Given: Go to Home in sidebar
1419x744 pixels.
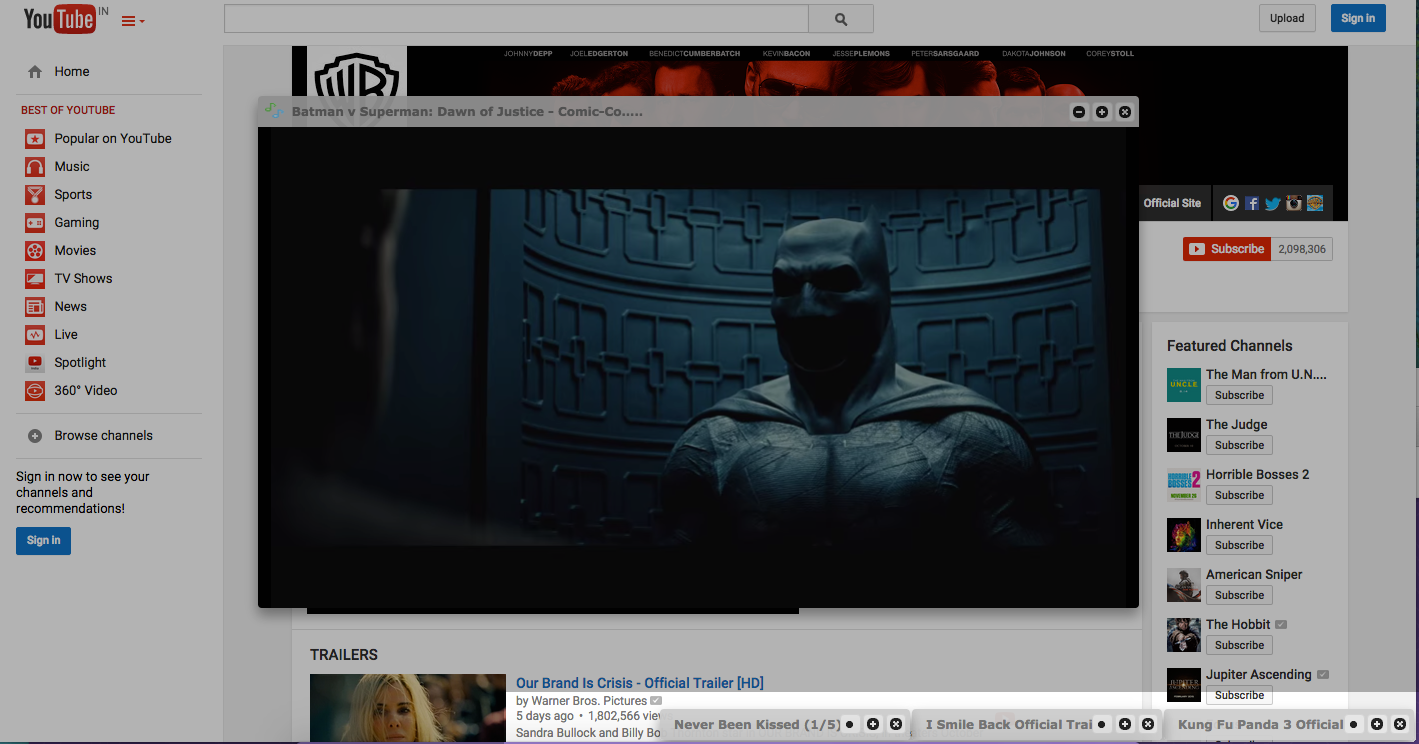Looking at the screenshot, I should [x=72, y=72].
